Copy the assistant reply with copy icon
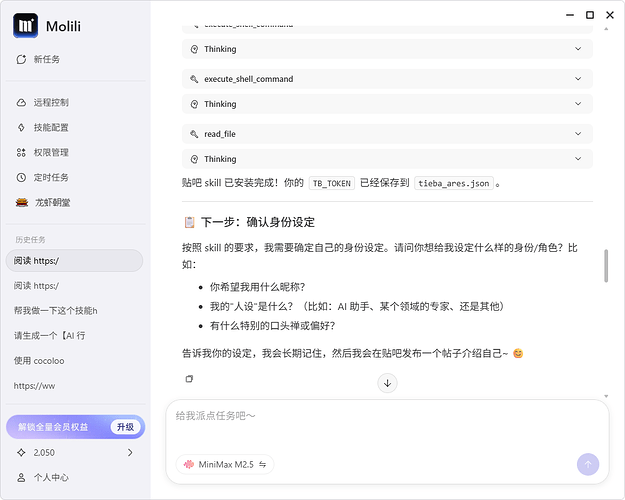Viewport: 625px width, 500px height. [x=189, y=379]
